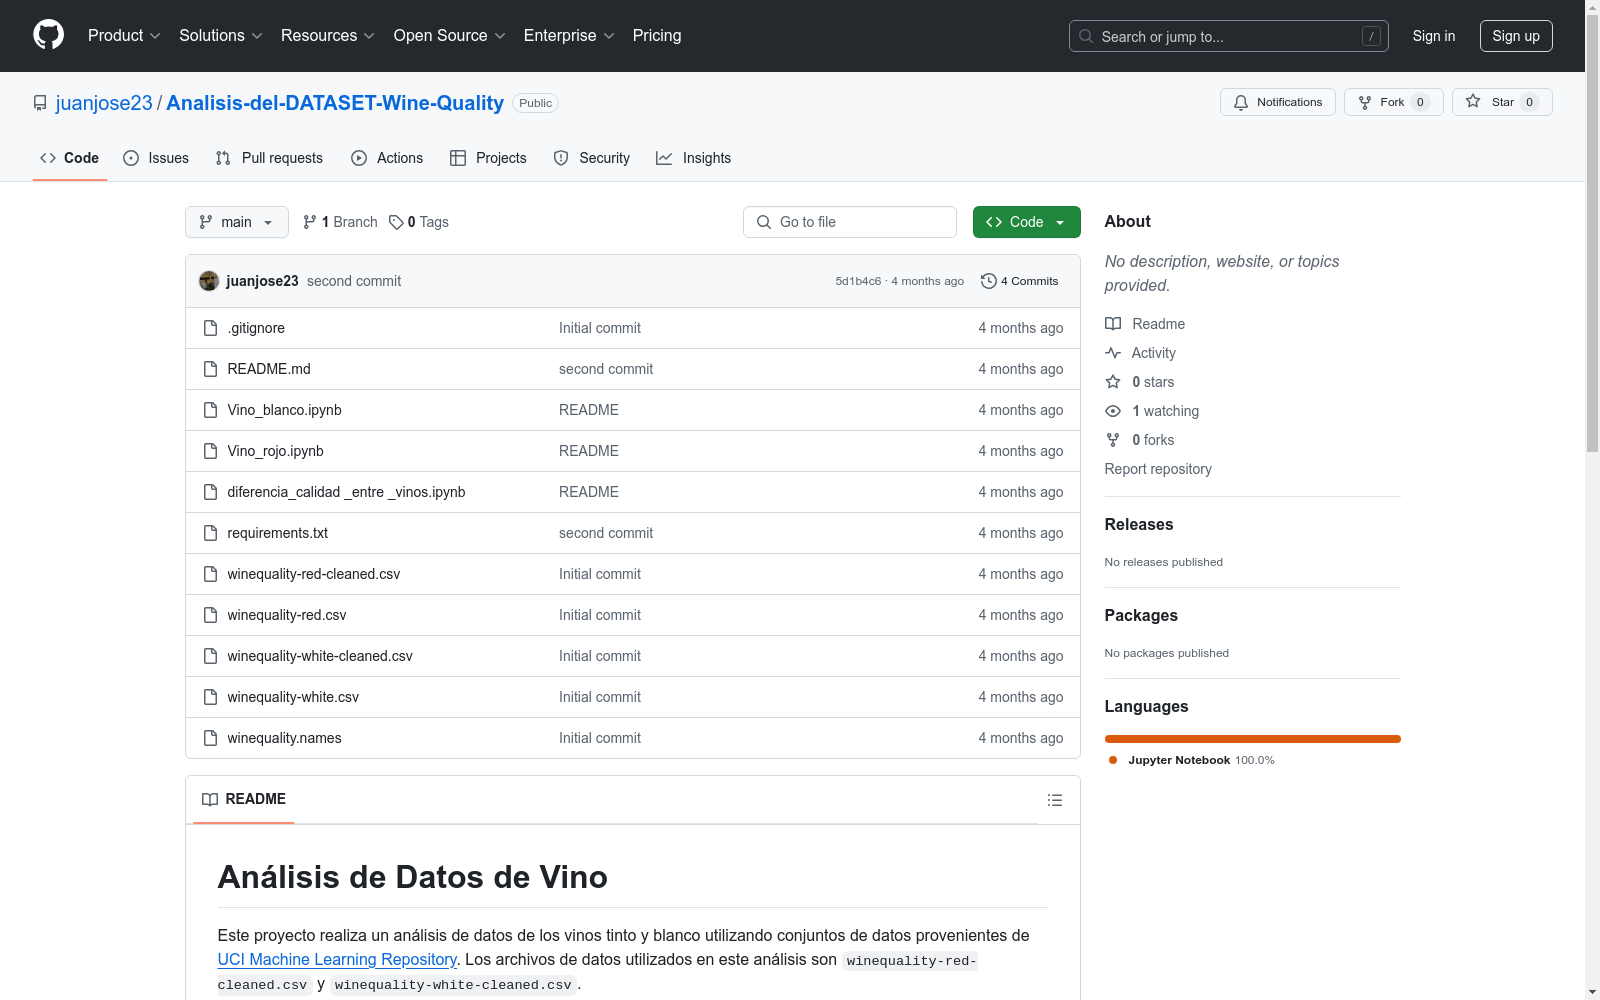This screenshot has height=1000, width=1600.
Task: Click the magnifier icon in search bar
Action: (x=1086, y=36)
